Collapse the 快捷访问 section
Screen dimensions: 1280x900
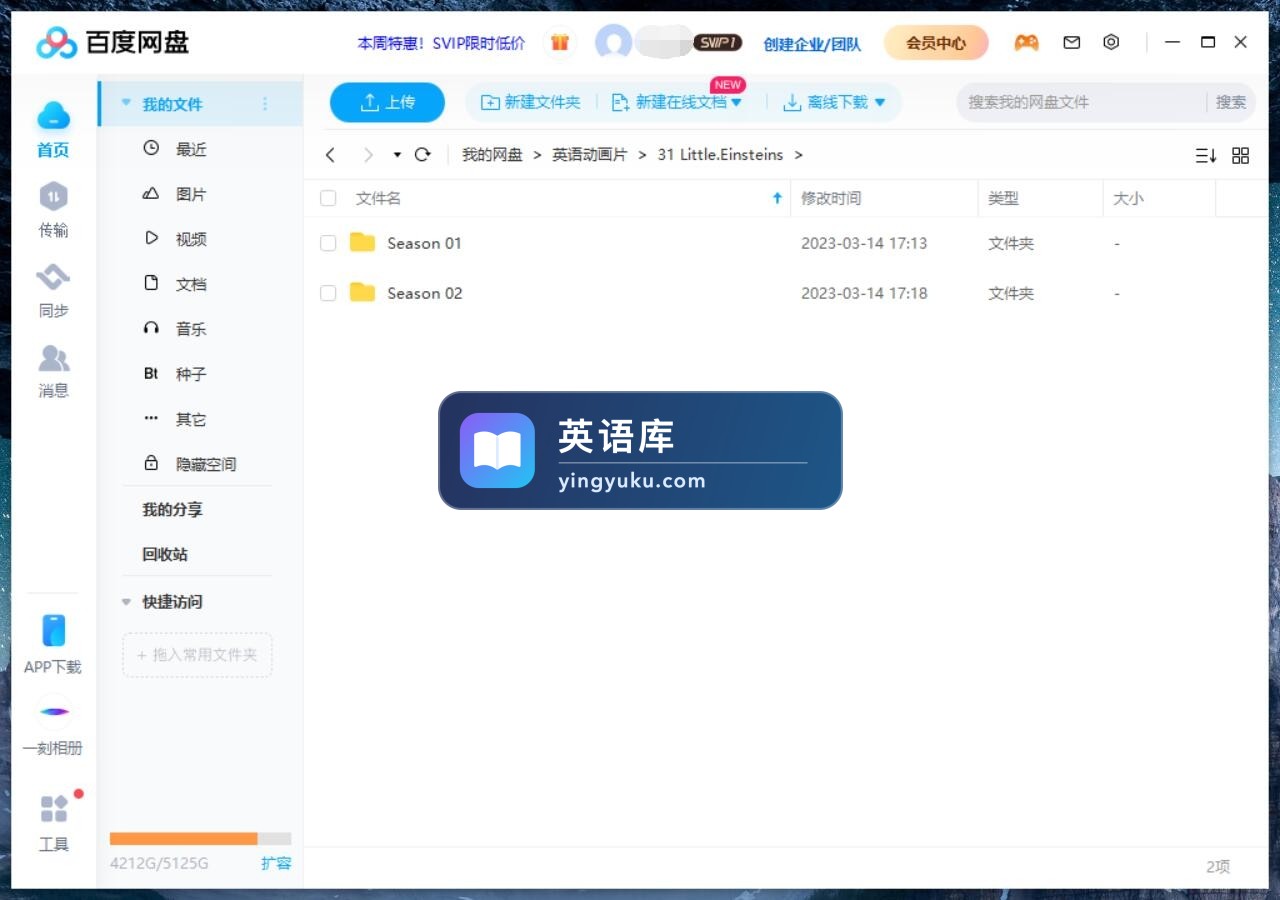click(x=126, y=602)
